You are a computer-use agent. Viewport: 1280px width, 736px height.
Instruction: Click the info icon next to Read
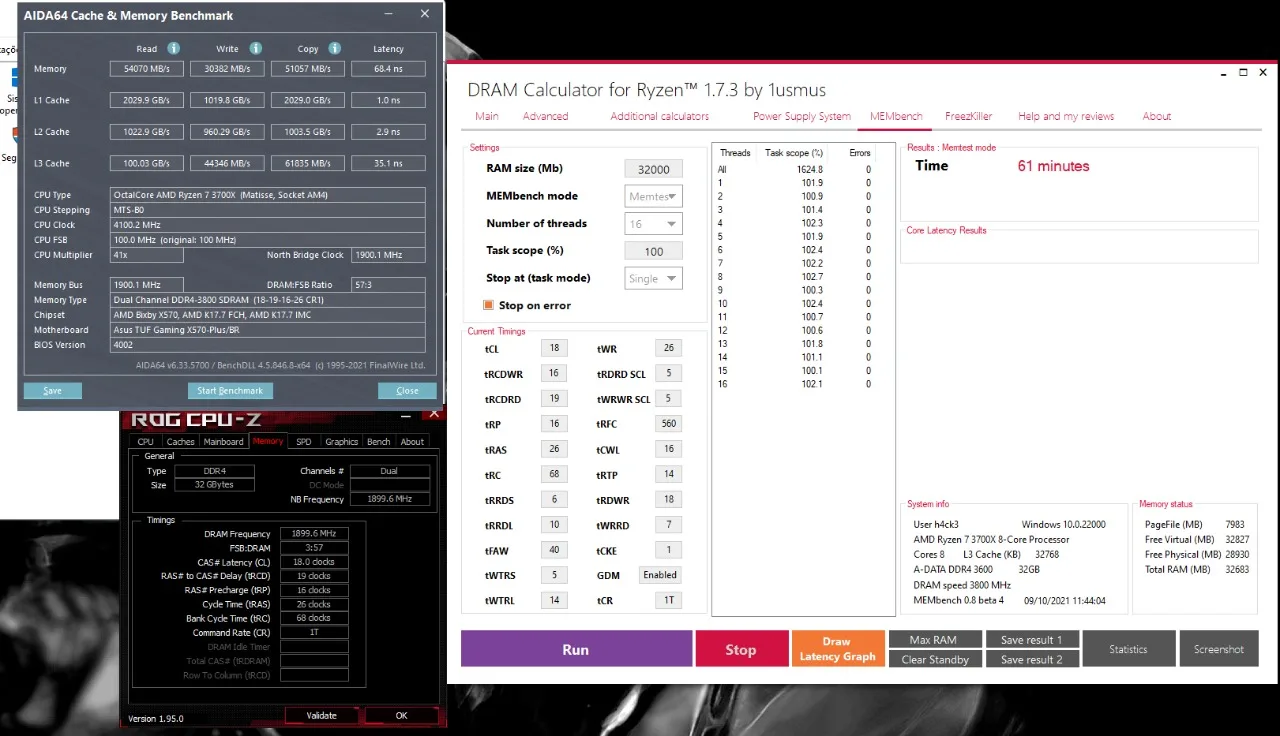coord(174,48)
